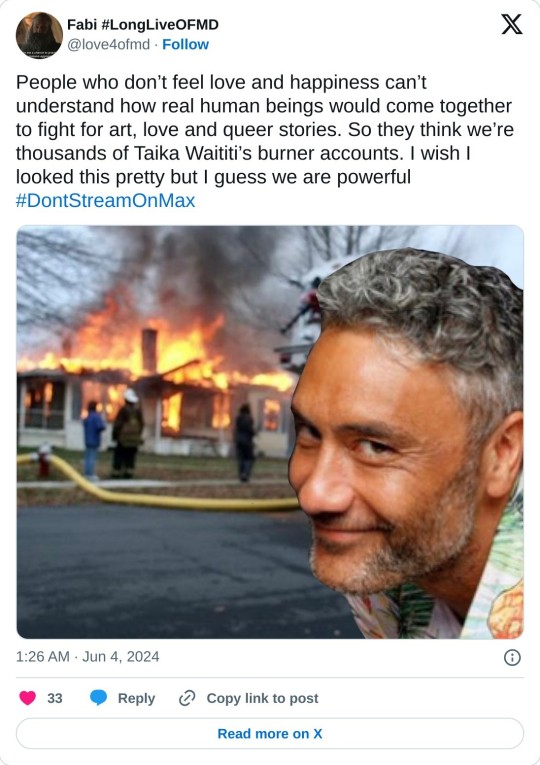Select Copy link to post
Image resolution: width=540 pixels, height=765 pixels.
(x=262, y=698)
